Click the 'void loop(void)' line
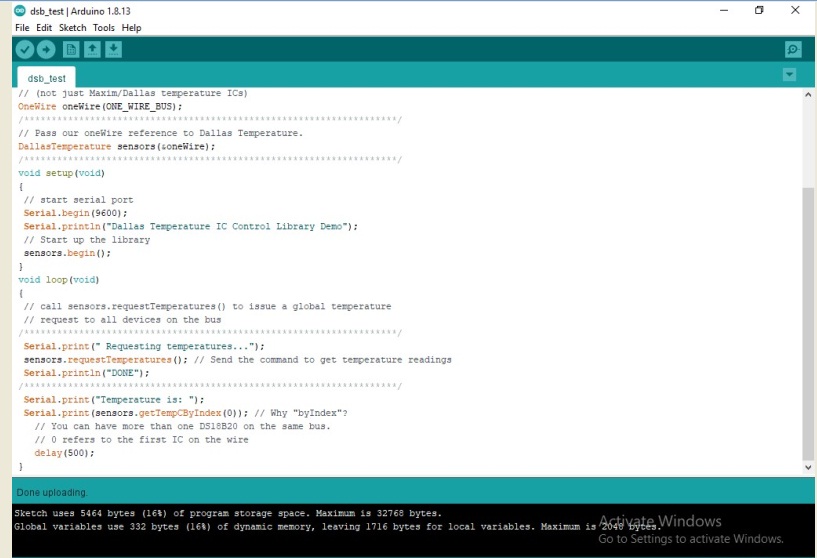Screen dimensions: 817x558 (58, 280)
